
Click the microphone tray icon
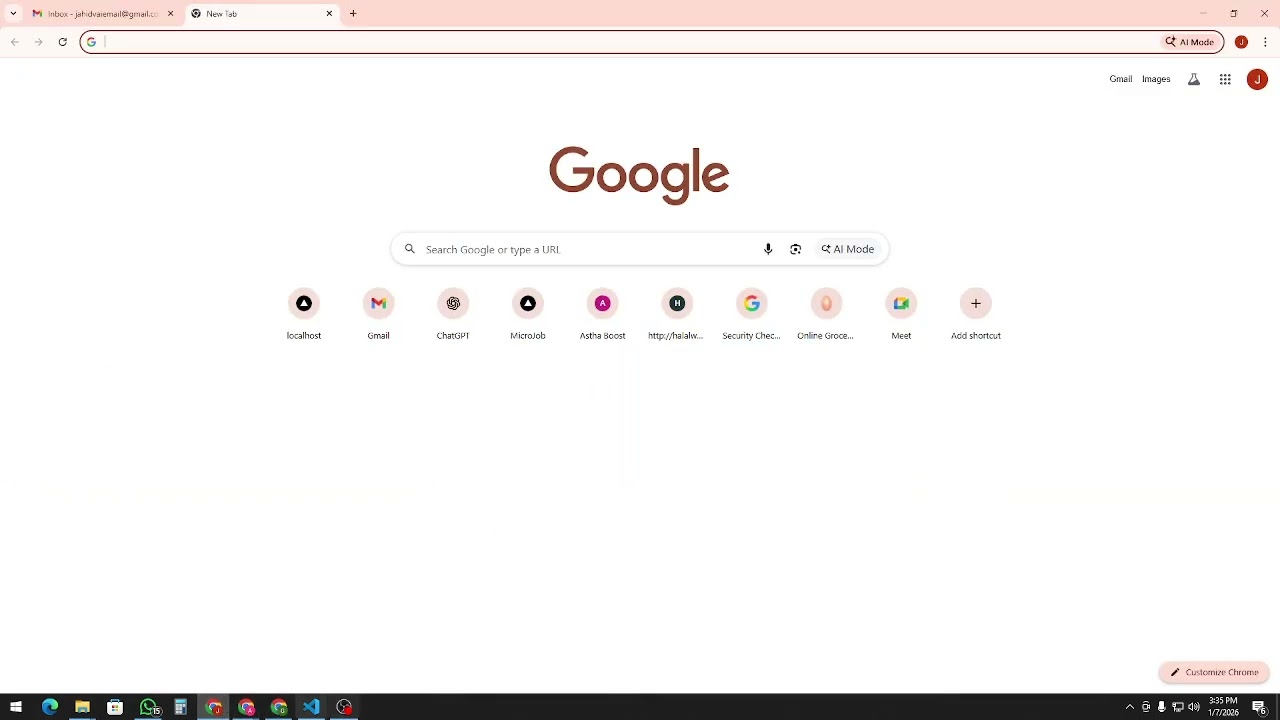point(1162,707)
